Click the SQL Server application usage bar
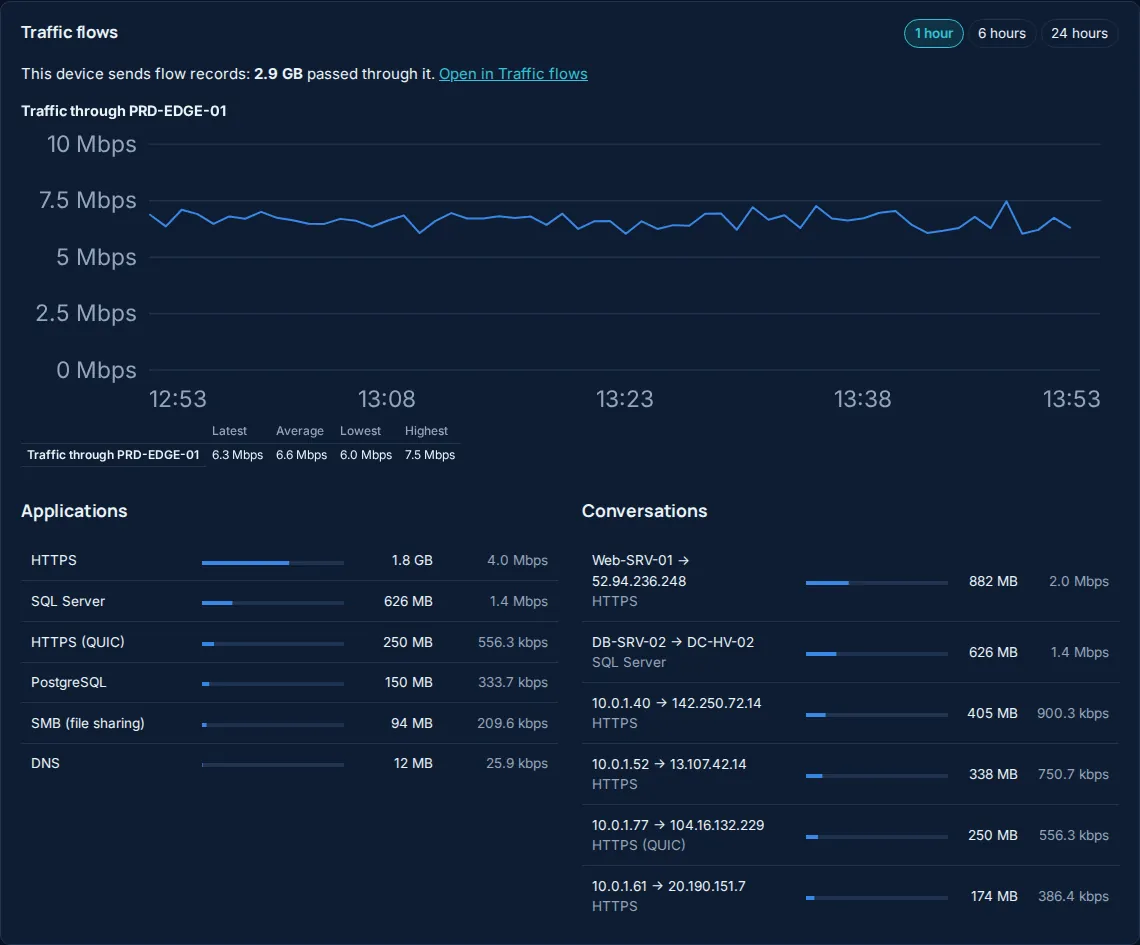Image resolution: width=1140 pixels, height=945 pixels. coord(273,603)
